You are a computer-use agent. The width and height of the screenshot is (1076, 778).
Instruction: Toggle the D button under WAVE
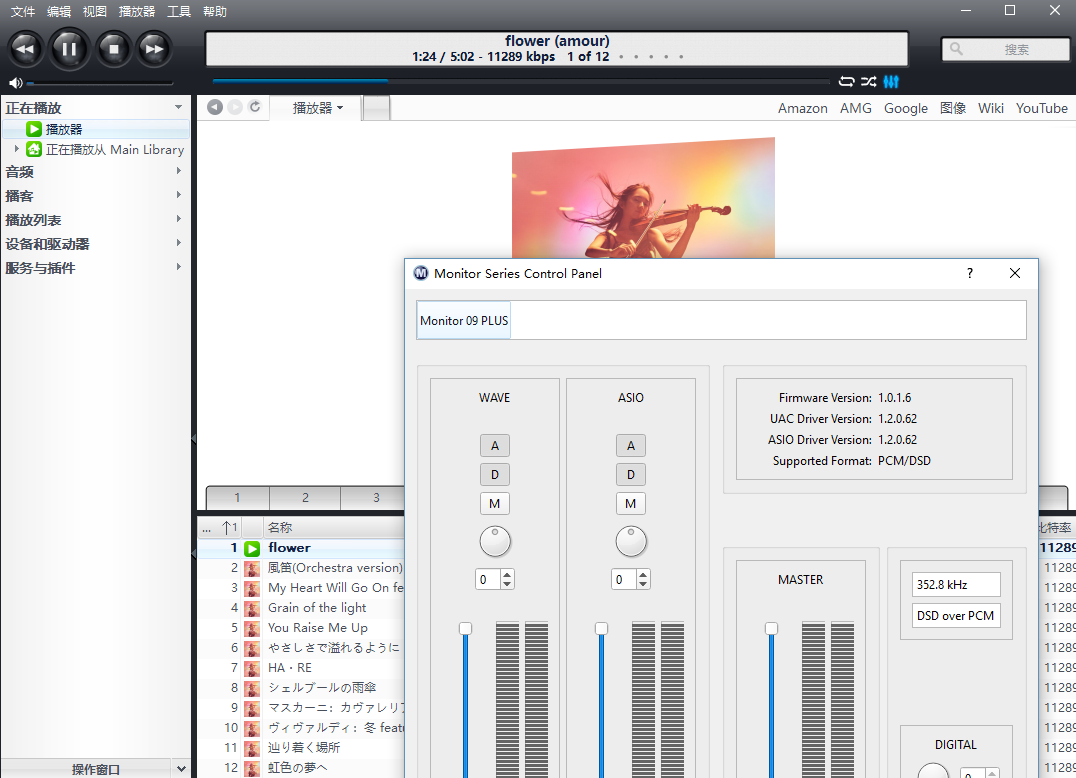pyautogui.click(x=494, y=475)
